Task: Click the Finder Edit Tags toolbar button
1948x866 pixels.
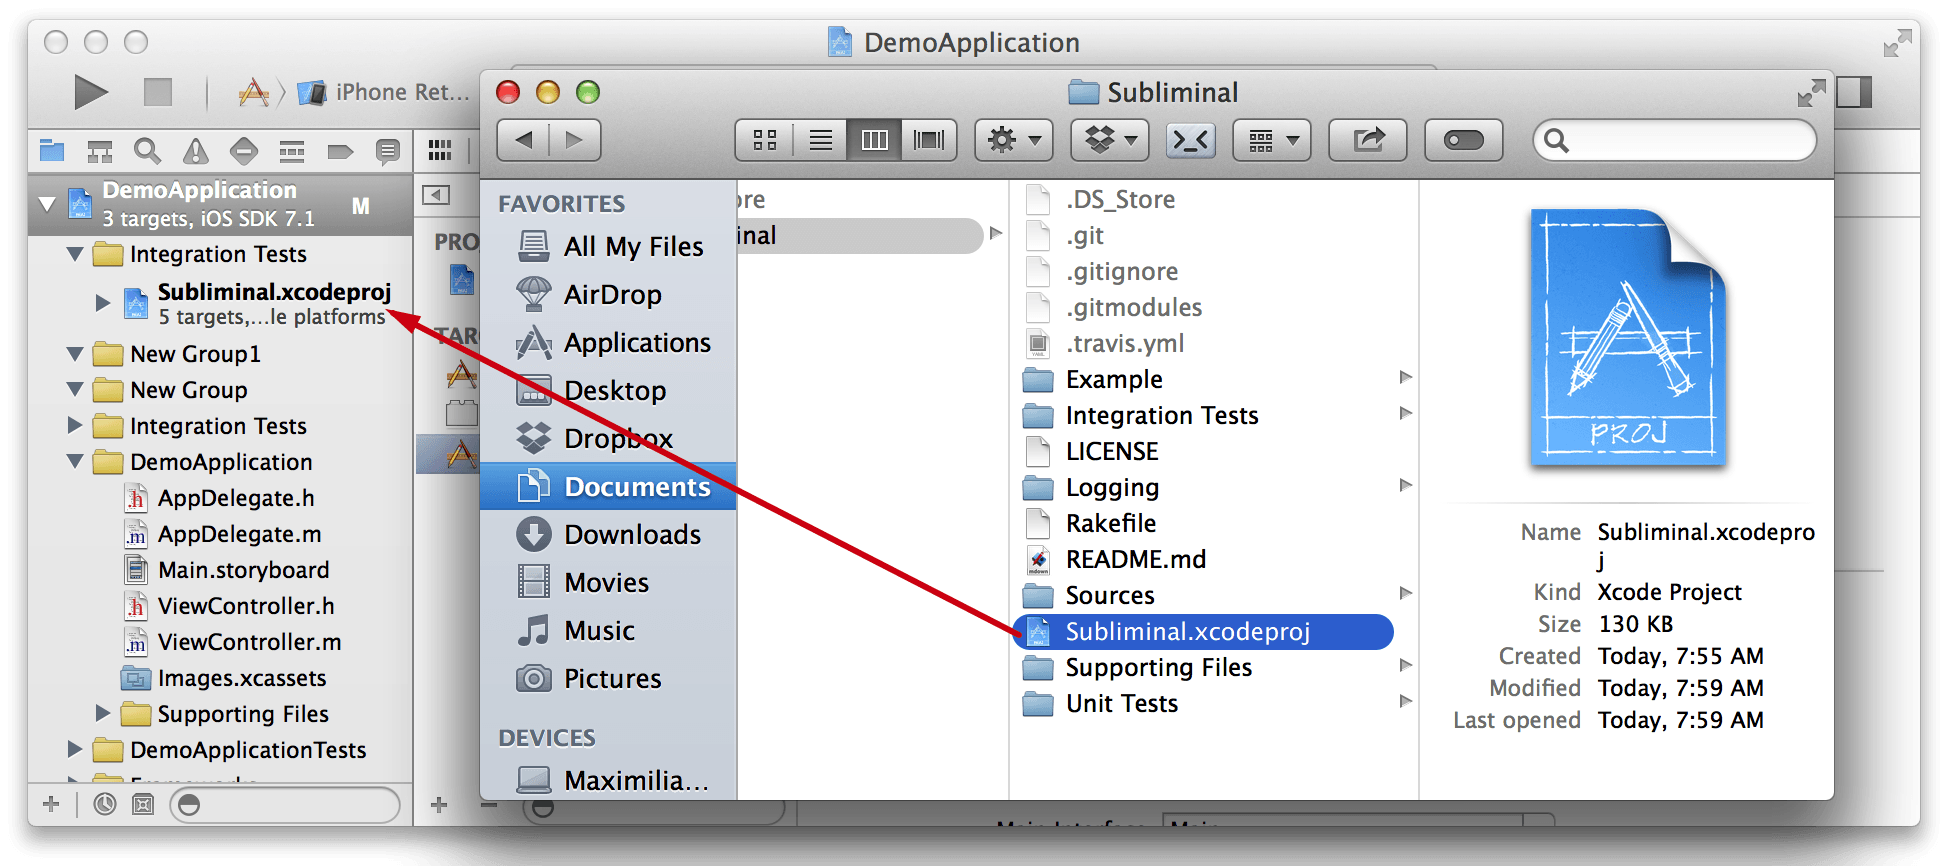Action: pos(1463,140)
